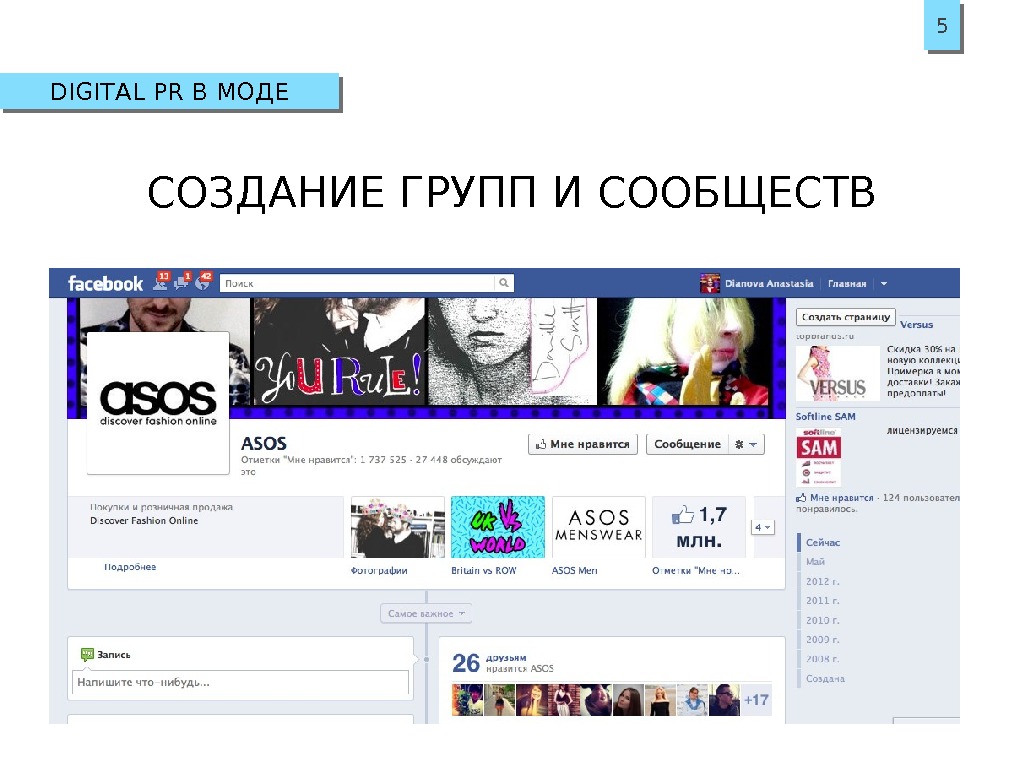
Task: Click ASOS Men label
Action: click(575, 571)
